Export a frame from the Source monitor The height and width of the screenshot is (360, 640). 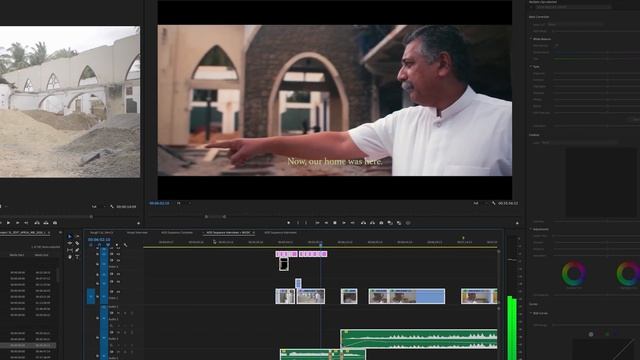click(x=55, y=223)
